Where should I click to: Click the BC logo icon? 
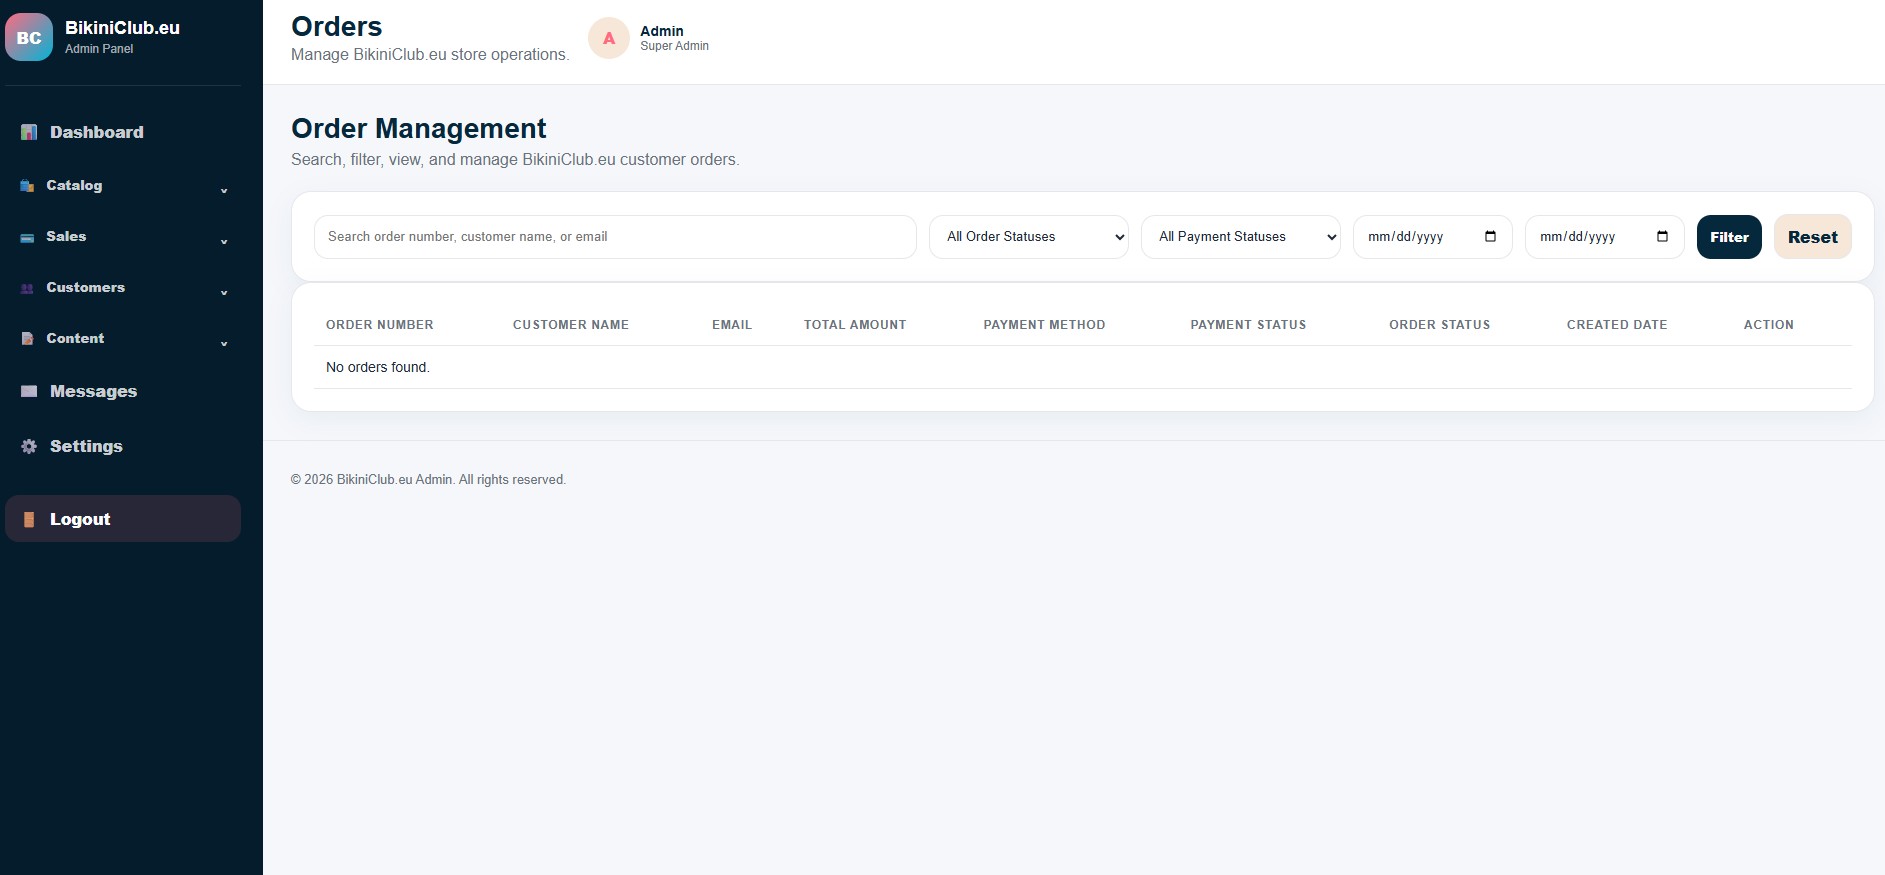(29, 37)
